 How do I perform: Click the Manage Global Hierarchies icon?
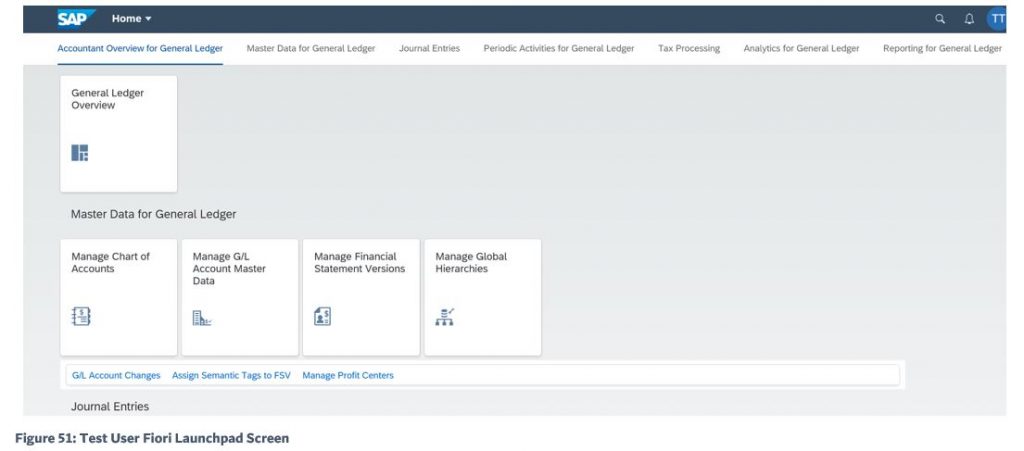pos(445,317)
